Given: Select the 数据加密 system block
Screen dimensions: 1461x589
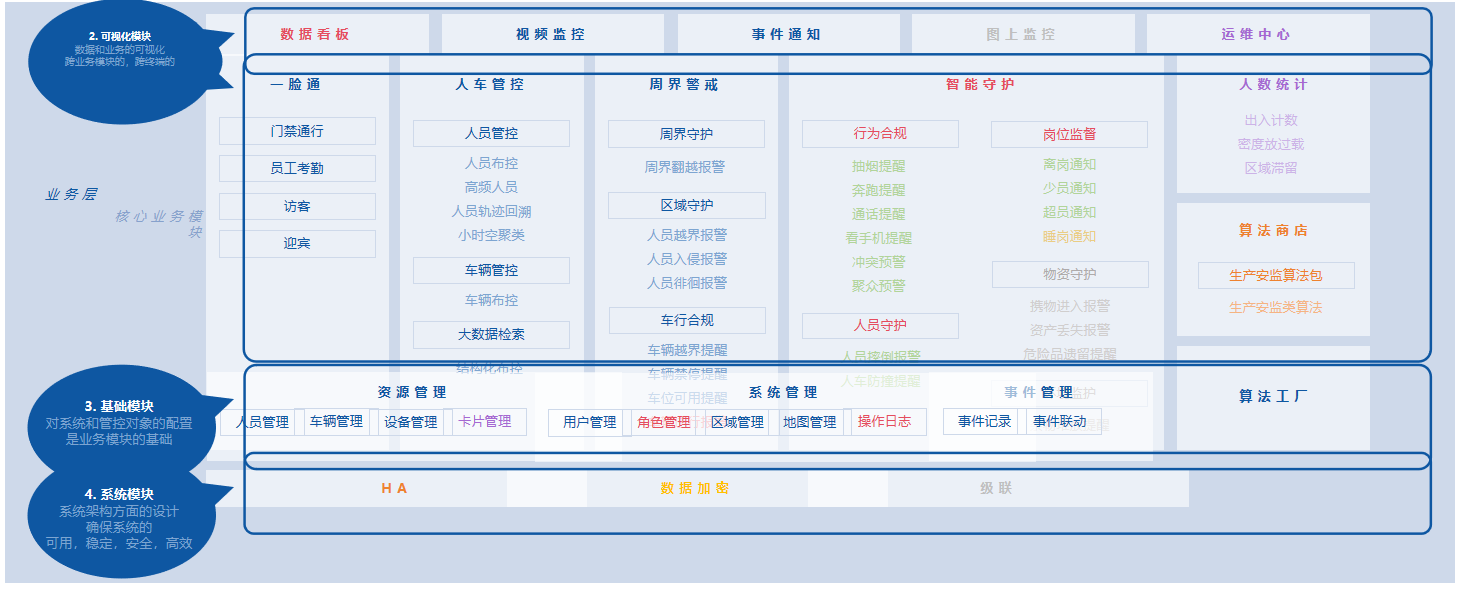Looking at the screenshot, I should coord(695,489).
